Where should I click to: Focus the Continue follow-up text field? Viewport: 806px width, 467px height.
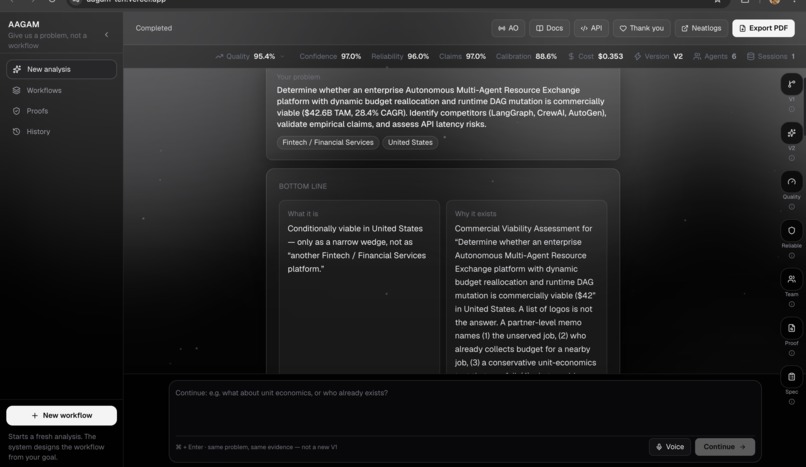465,408
